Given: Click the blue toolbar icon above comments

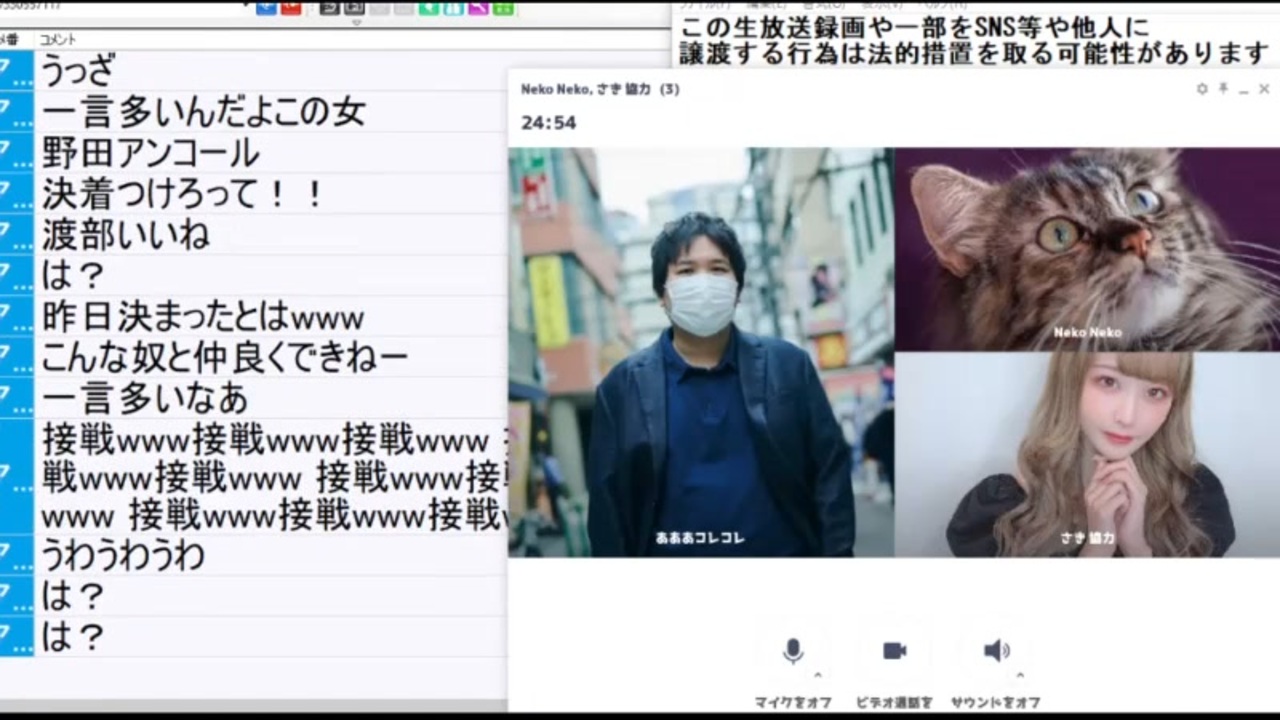Looking at the screenshot, I should tap(266, 7).
